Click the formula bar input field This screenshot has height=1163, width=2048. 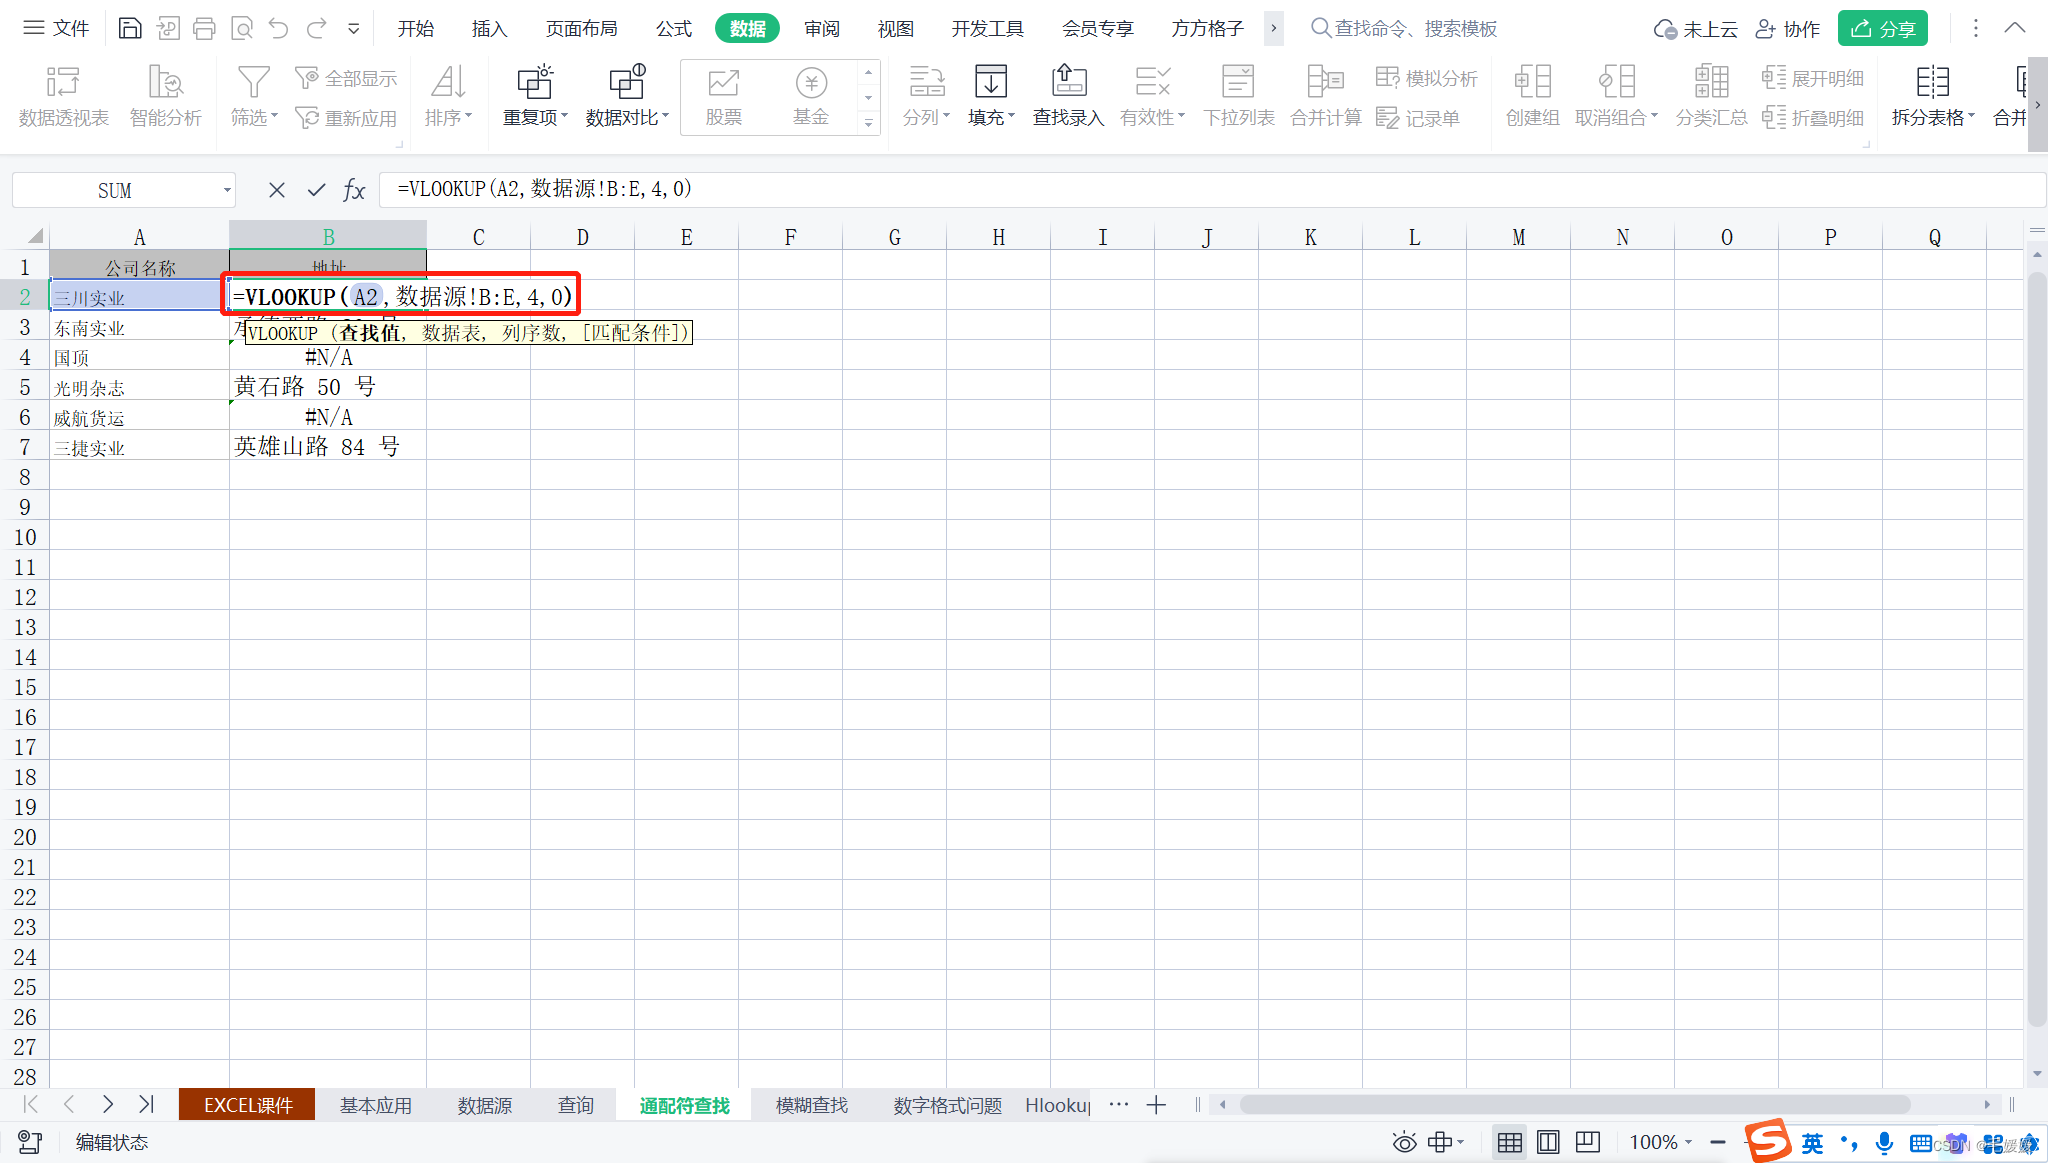[x=1210, y=190]
